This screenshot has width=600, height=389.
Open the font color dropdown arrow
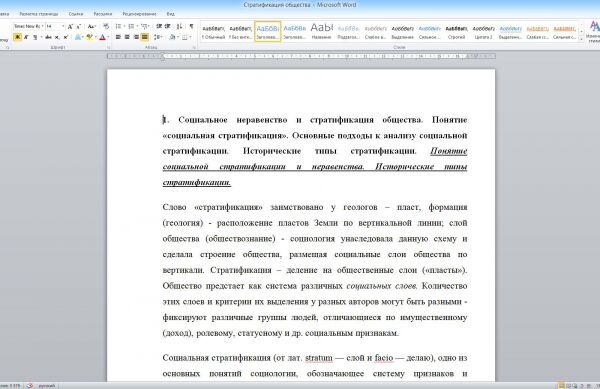pos(108,37)
